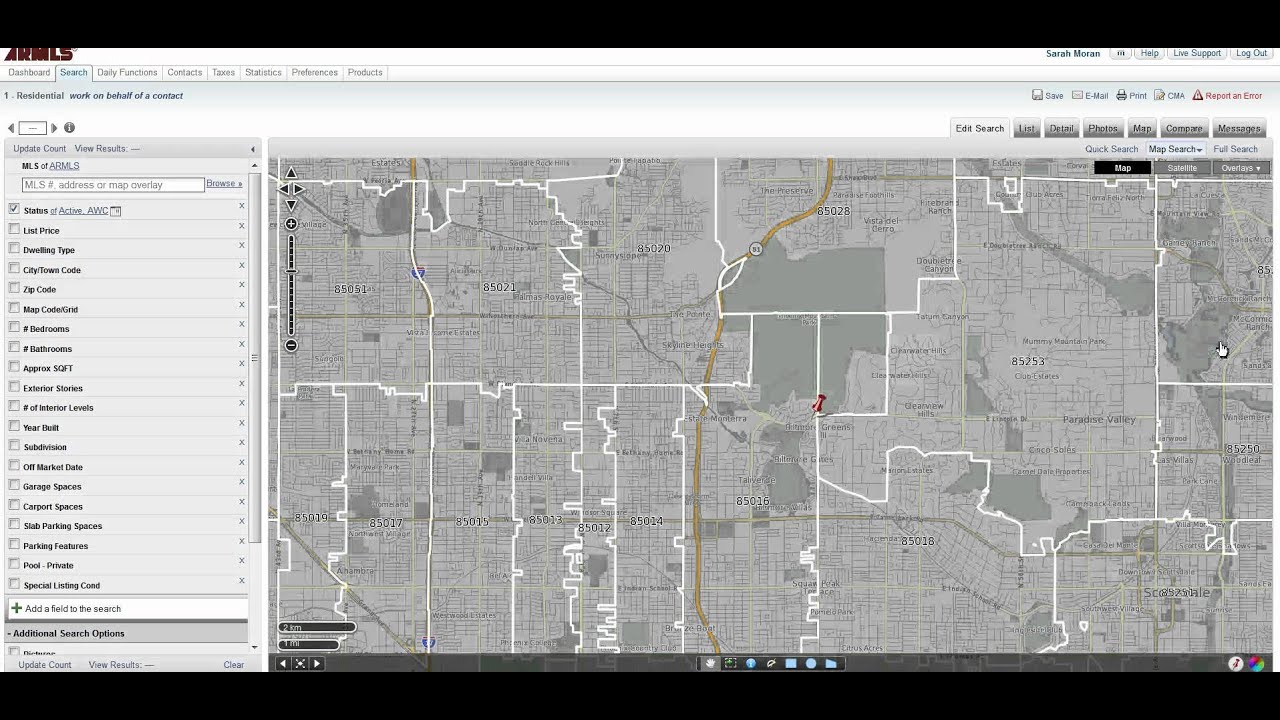The height and width of the screenshot is (720, 1280).
Task: Click the Browse link
Action: pos(224,183)
